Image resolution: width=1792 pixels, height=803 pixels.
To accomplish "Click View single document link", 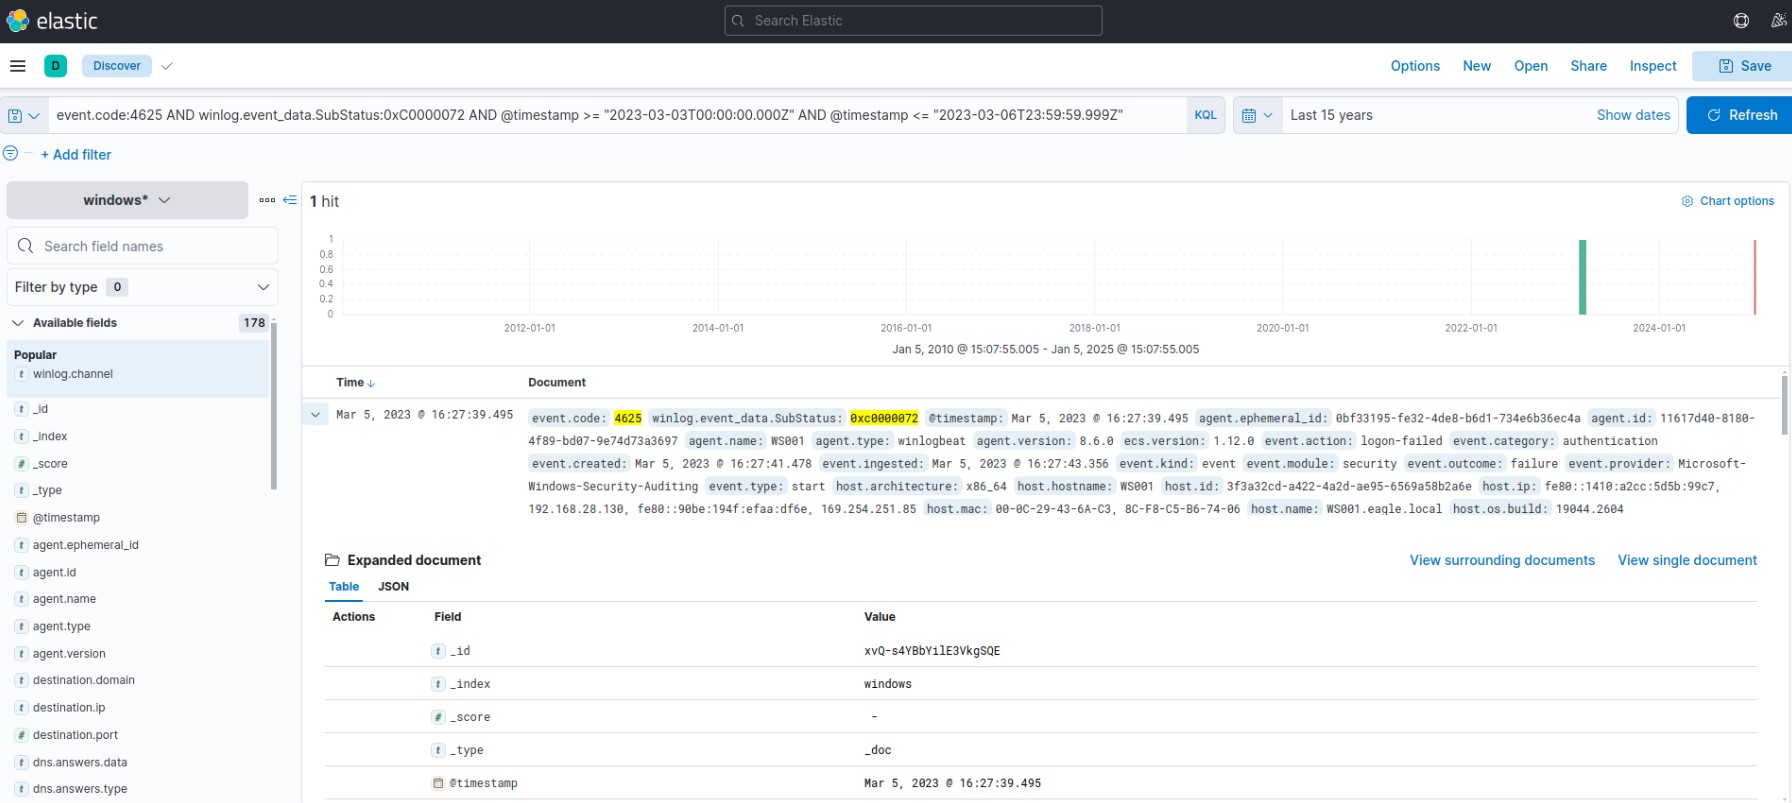I will (1687, 560).
